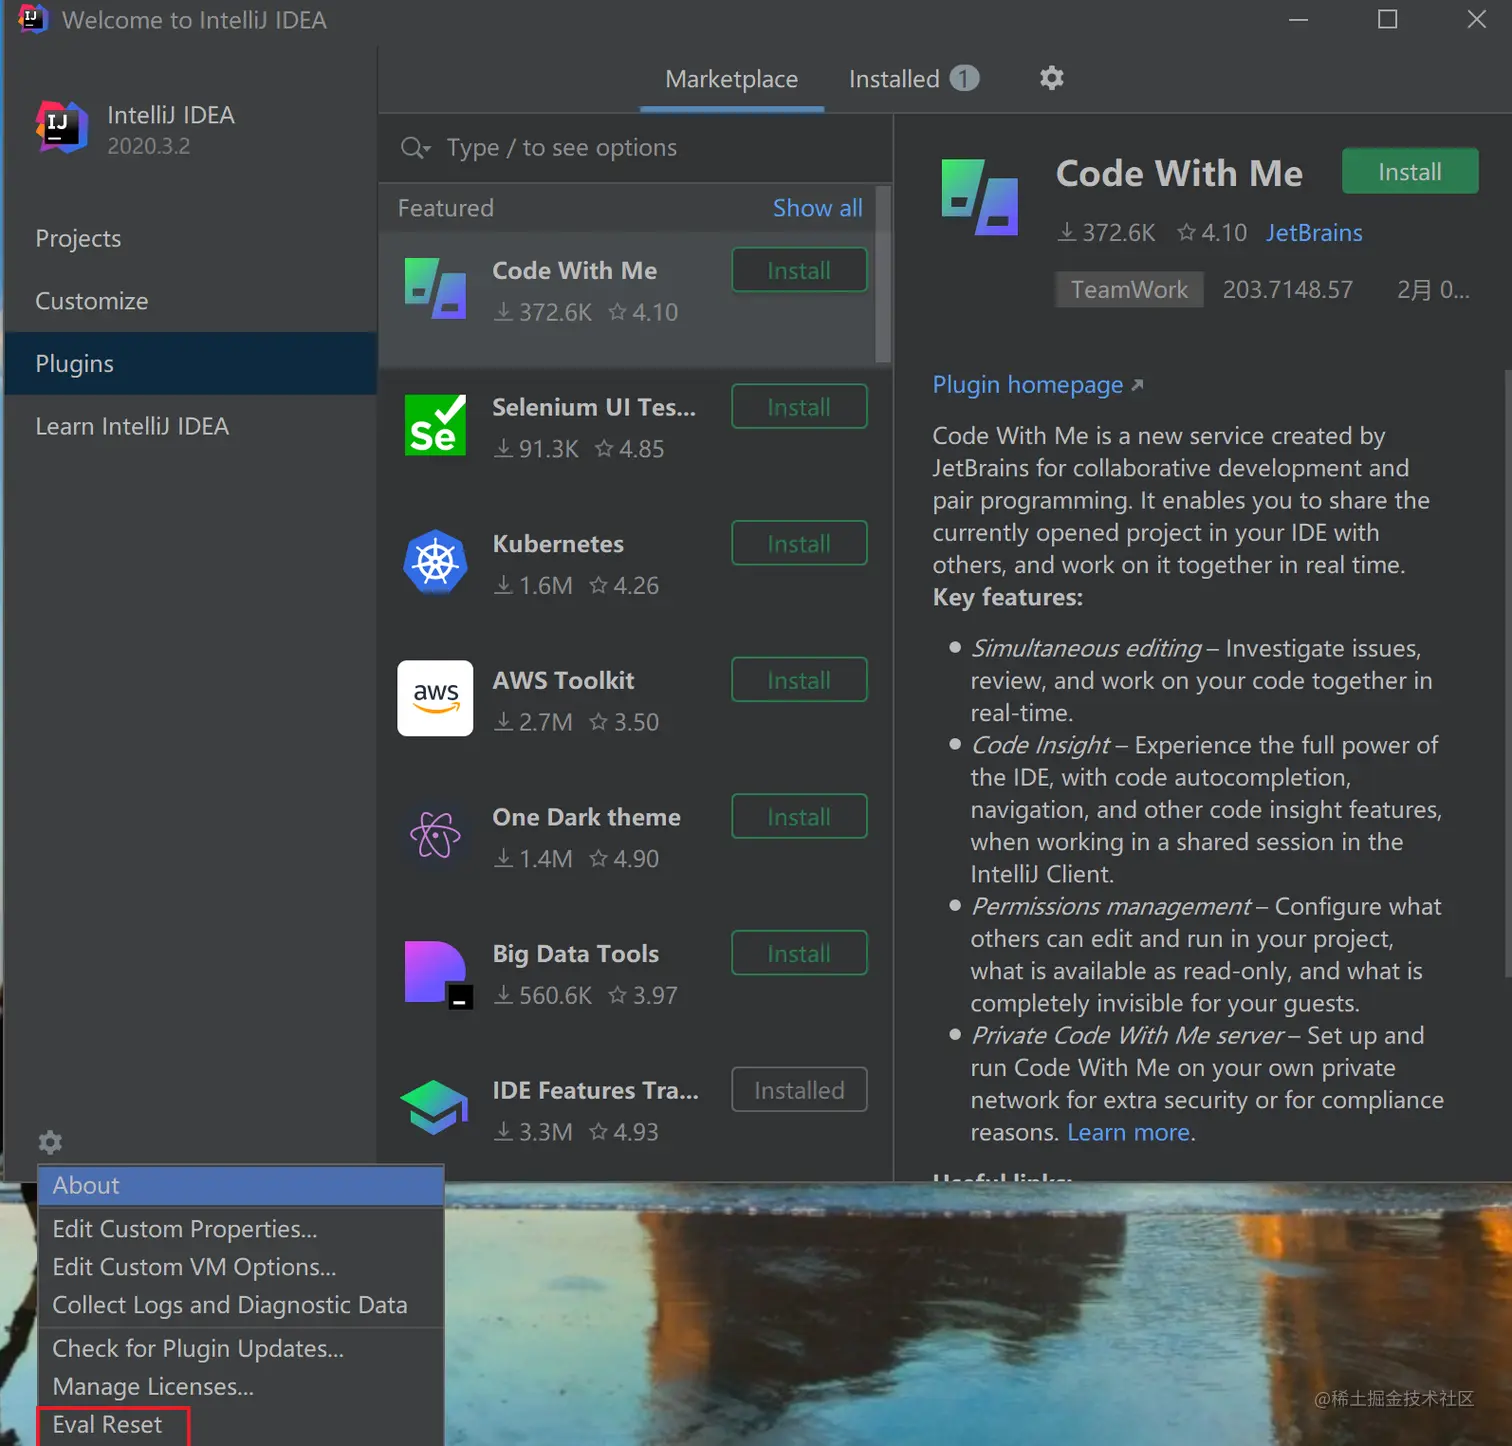
Task: Click Eval Reset menu entry
Action: pyautogui.click(x=240, y=1425)
